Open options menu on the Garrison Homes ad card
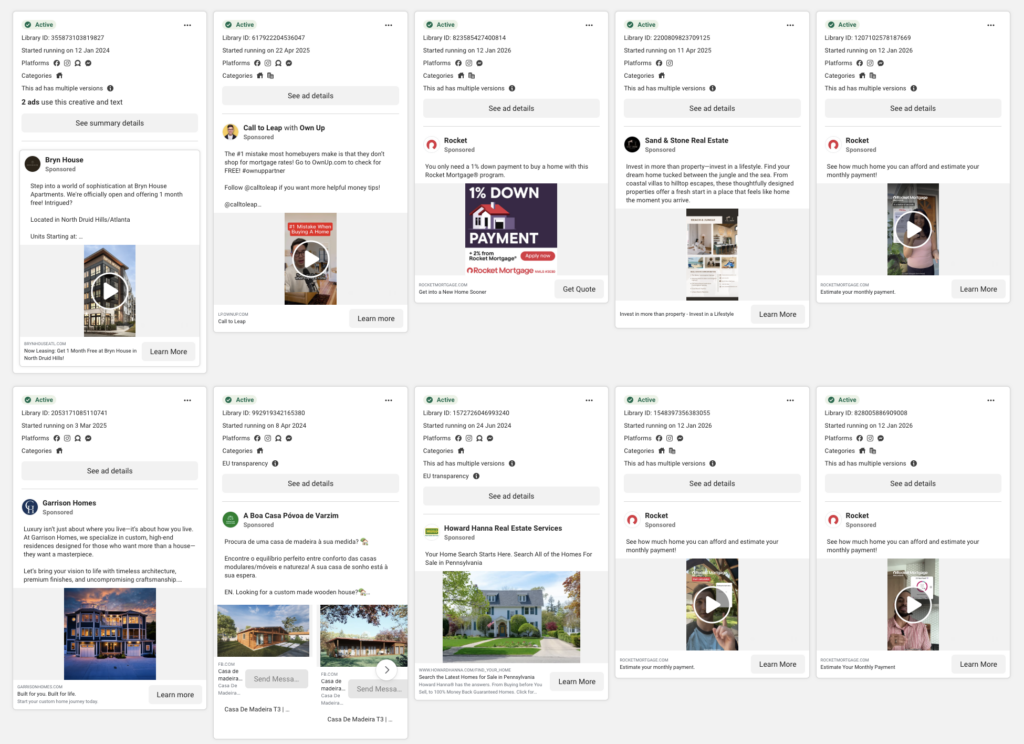Image resolution: width=1024 pixels, height=744 pixels. [x=188, y=399]
